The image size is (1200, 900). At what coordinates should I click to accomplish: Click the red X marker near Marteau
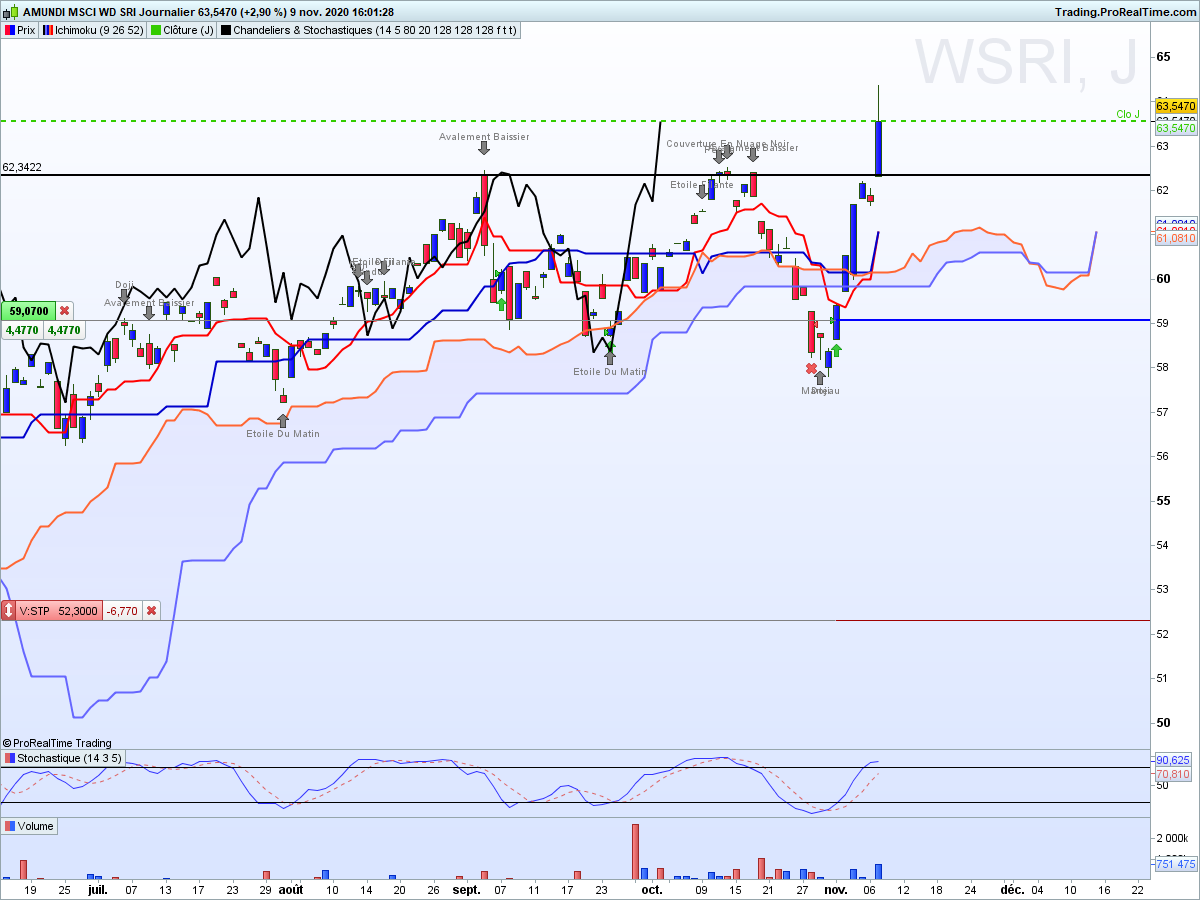[x=811, y=368]
